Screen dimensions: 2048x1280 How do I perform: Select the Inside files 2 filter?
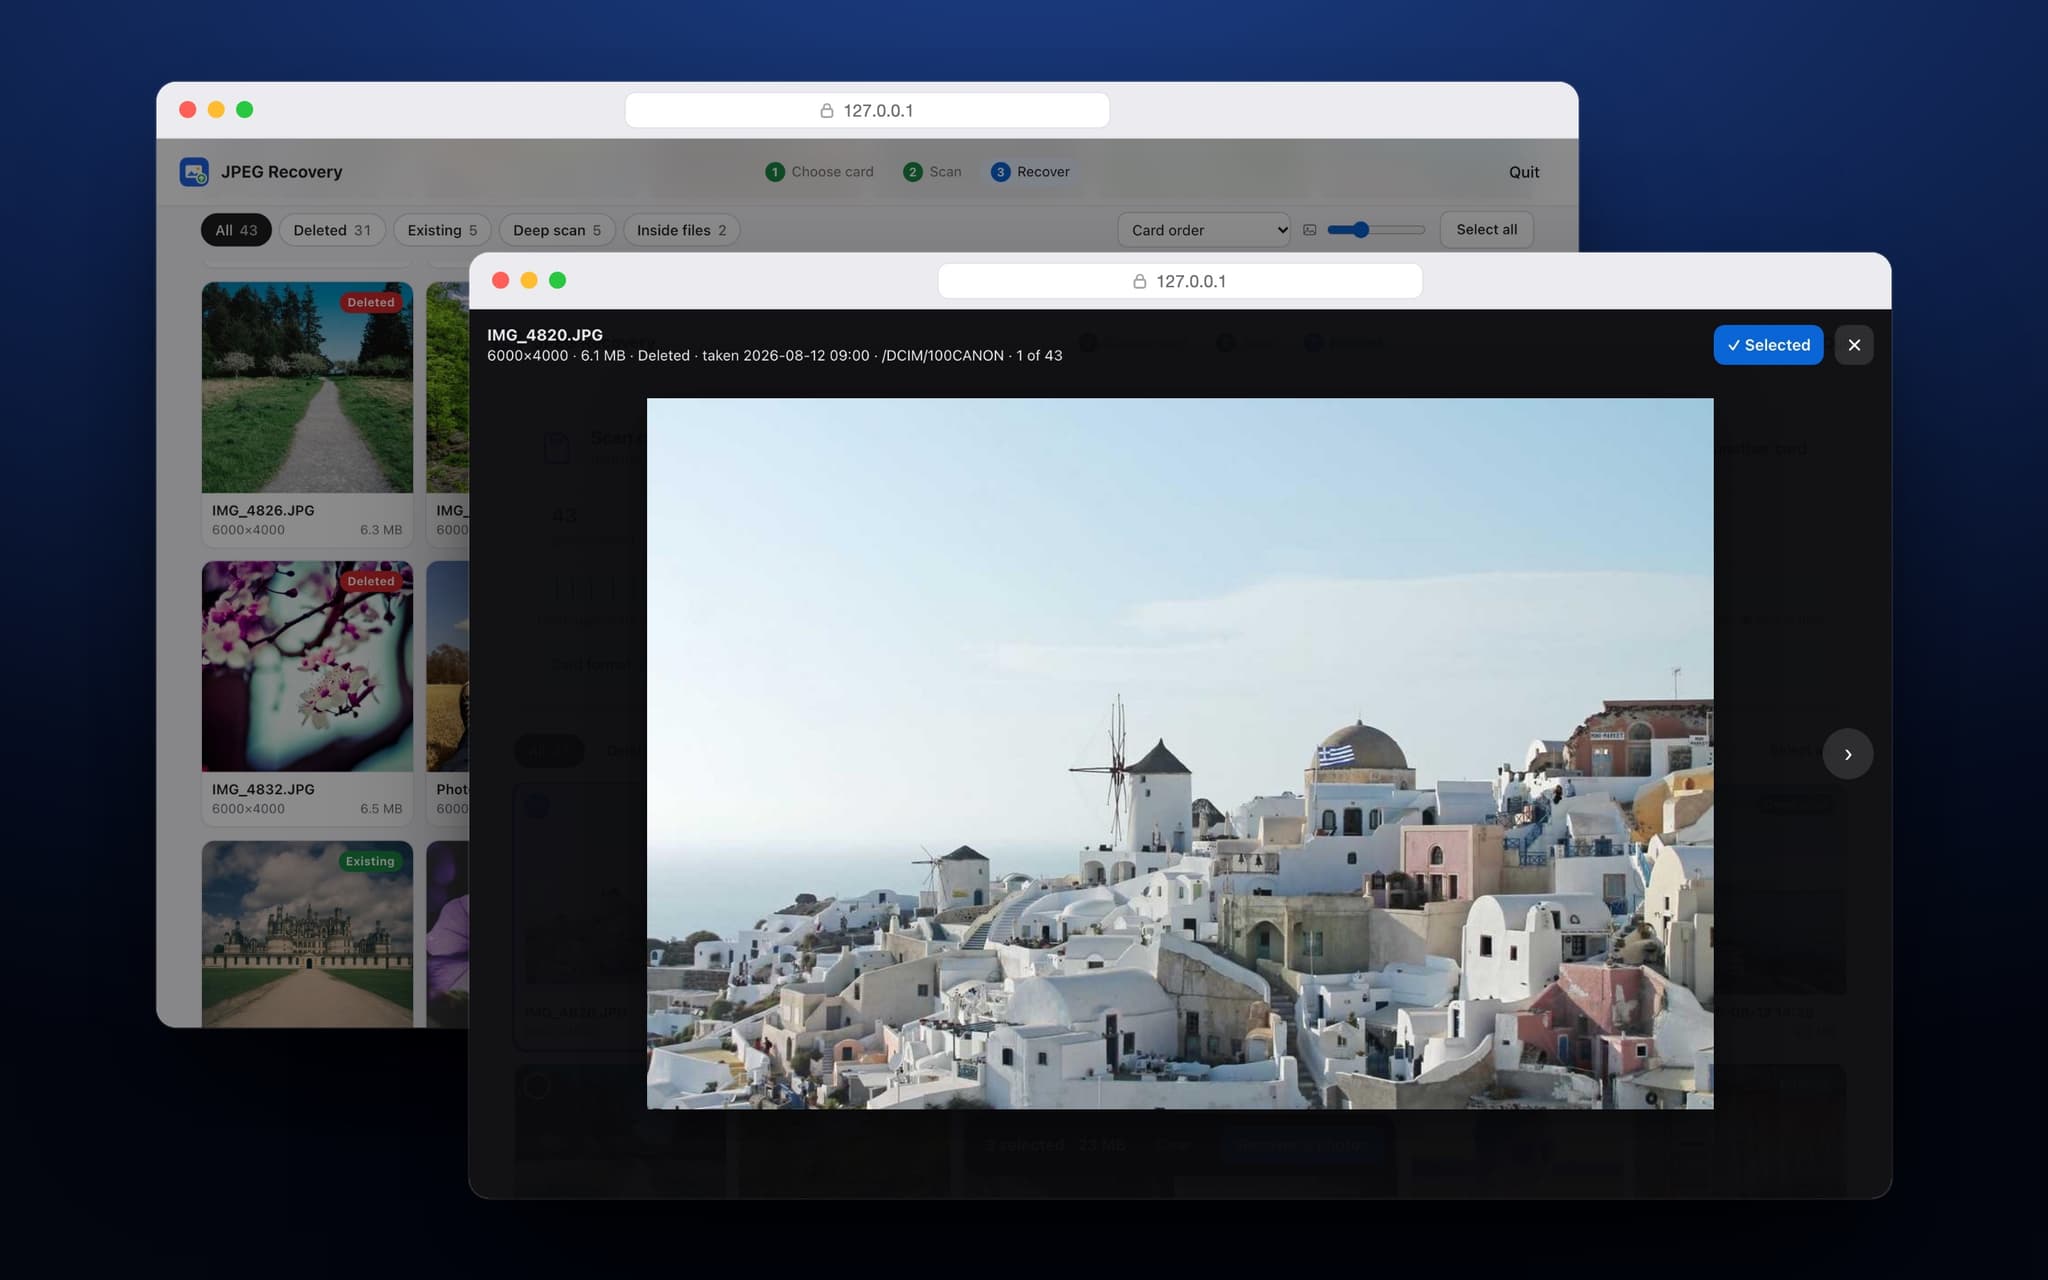point(681,230)
